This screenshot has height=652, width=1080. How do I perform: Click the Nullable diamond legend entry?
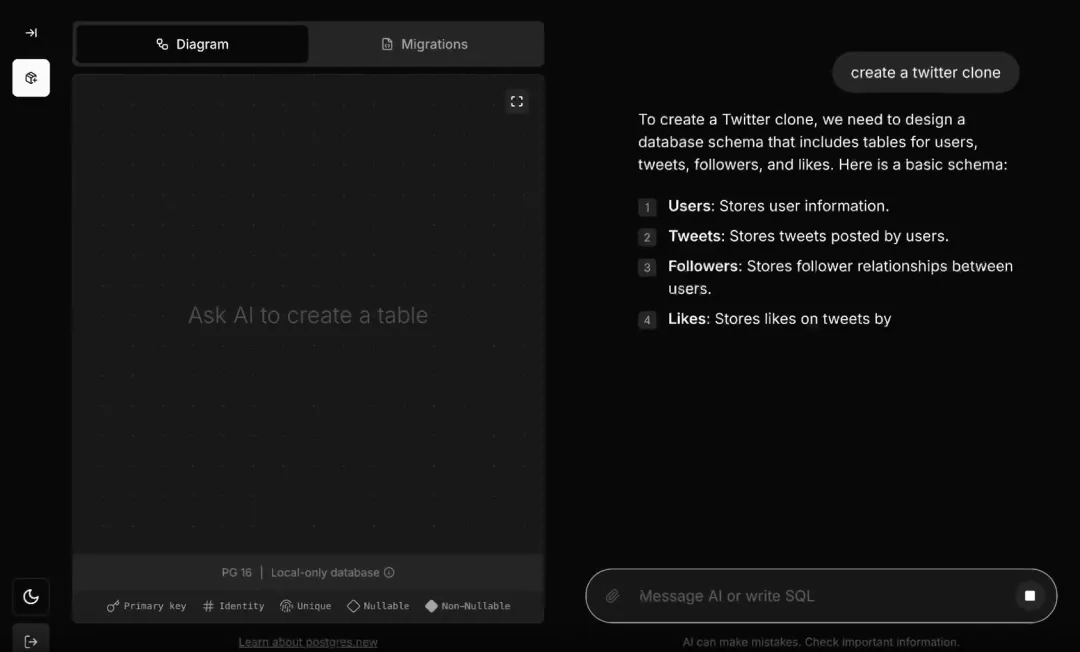click(x=378, y=606)
